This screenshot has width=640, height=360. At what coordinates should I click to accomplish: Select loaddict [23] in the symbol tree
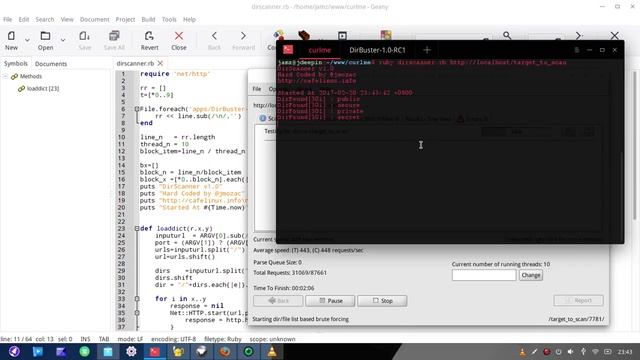pyautogui.click(x=43, y=89)
